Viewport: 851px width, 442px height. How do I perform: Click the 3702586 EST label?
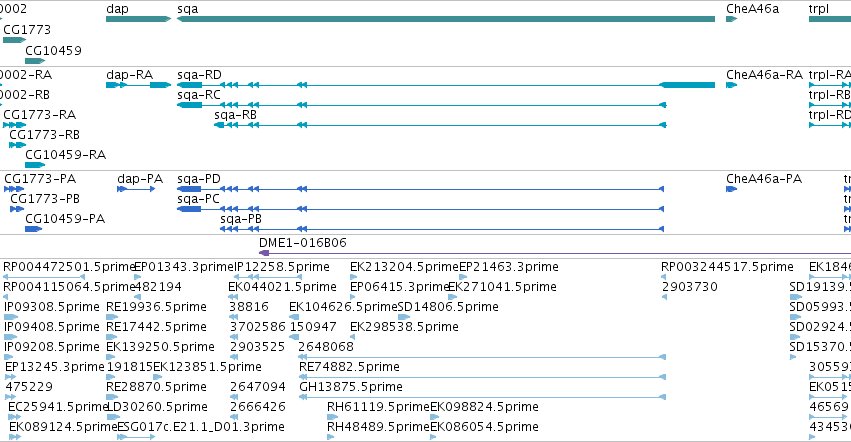(x=258, y=327)
